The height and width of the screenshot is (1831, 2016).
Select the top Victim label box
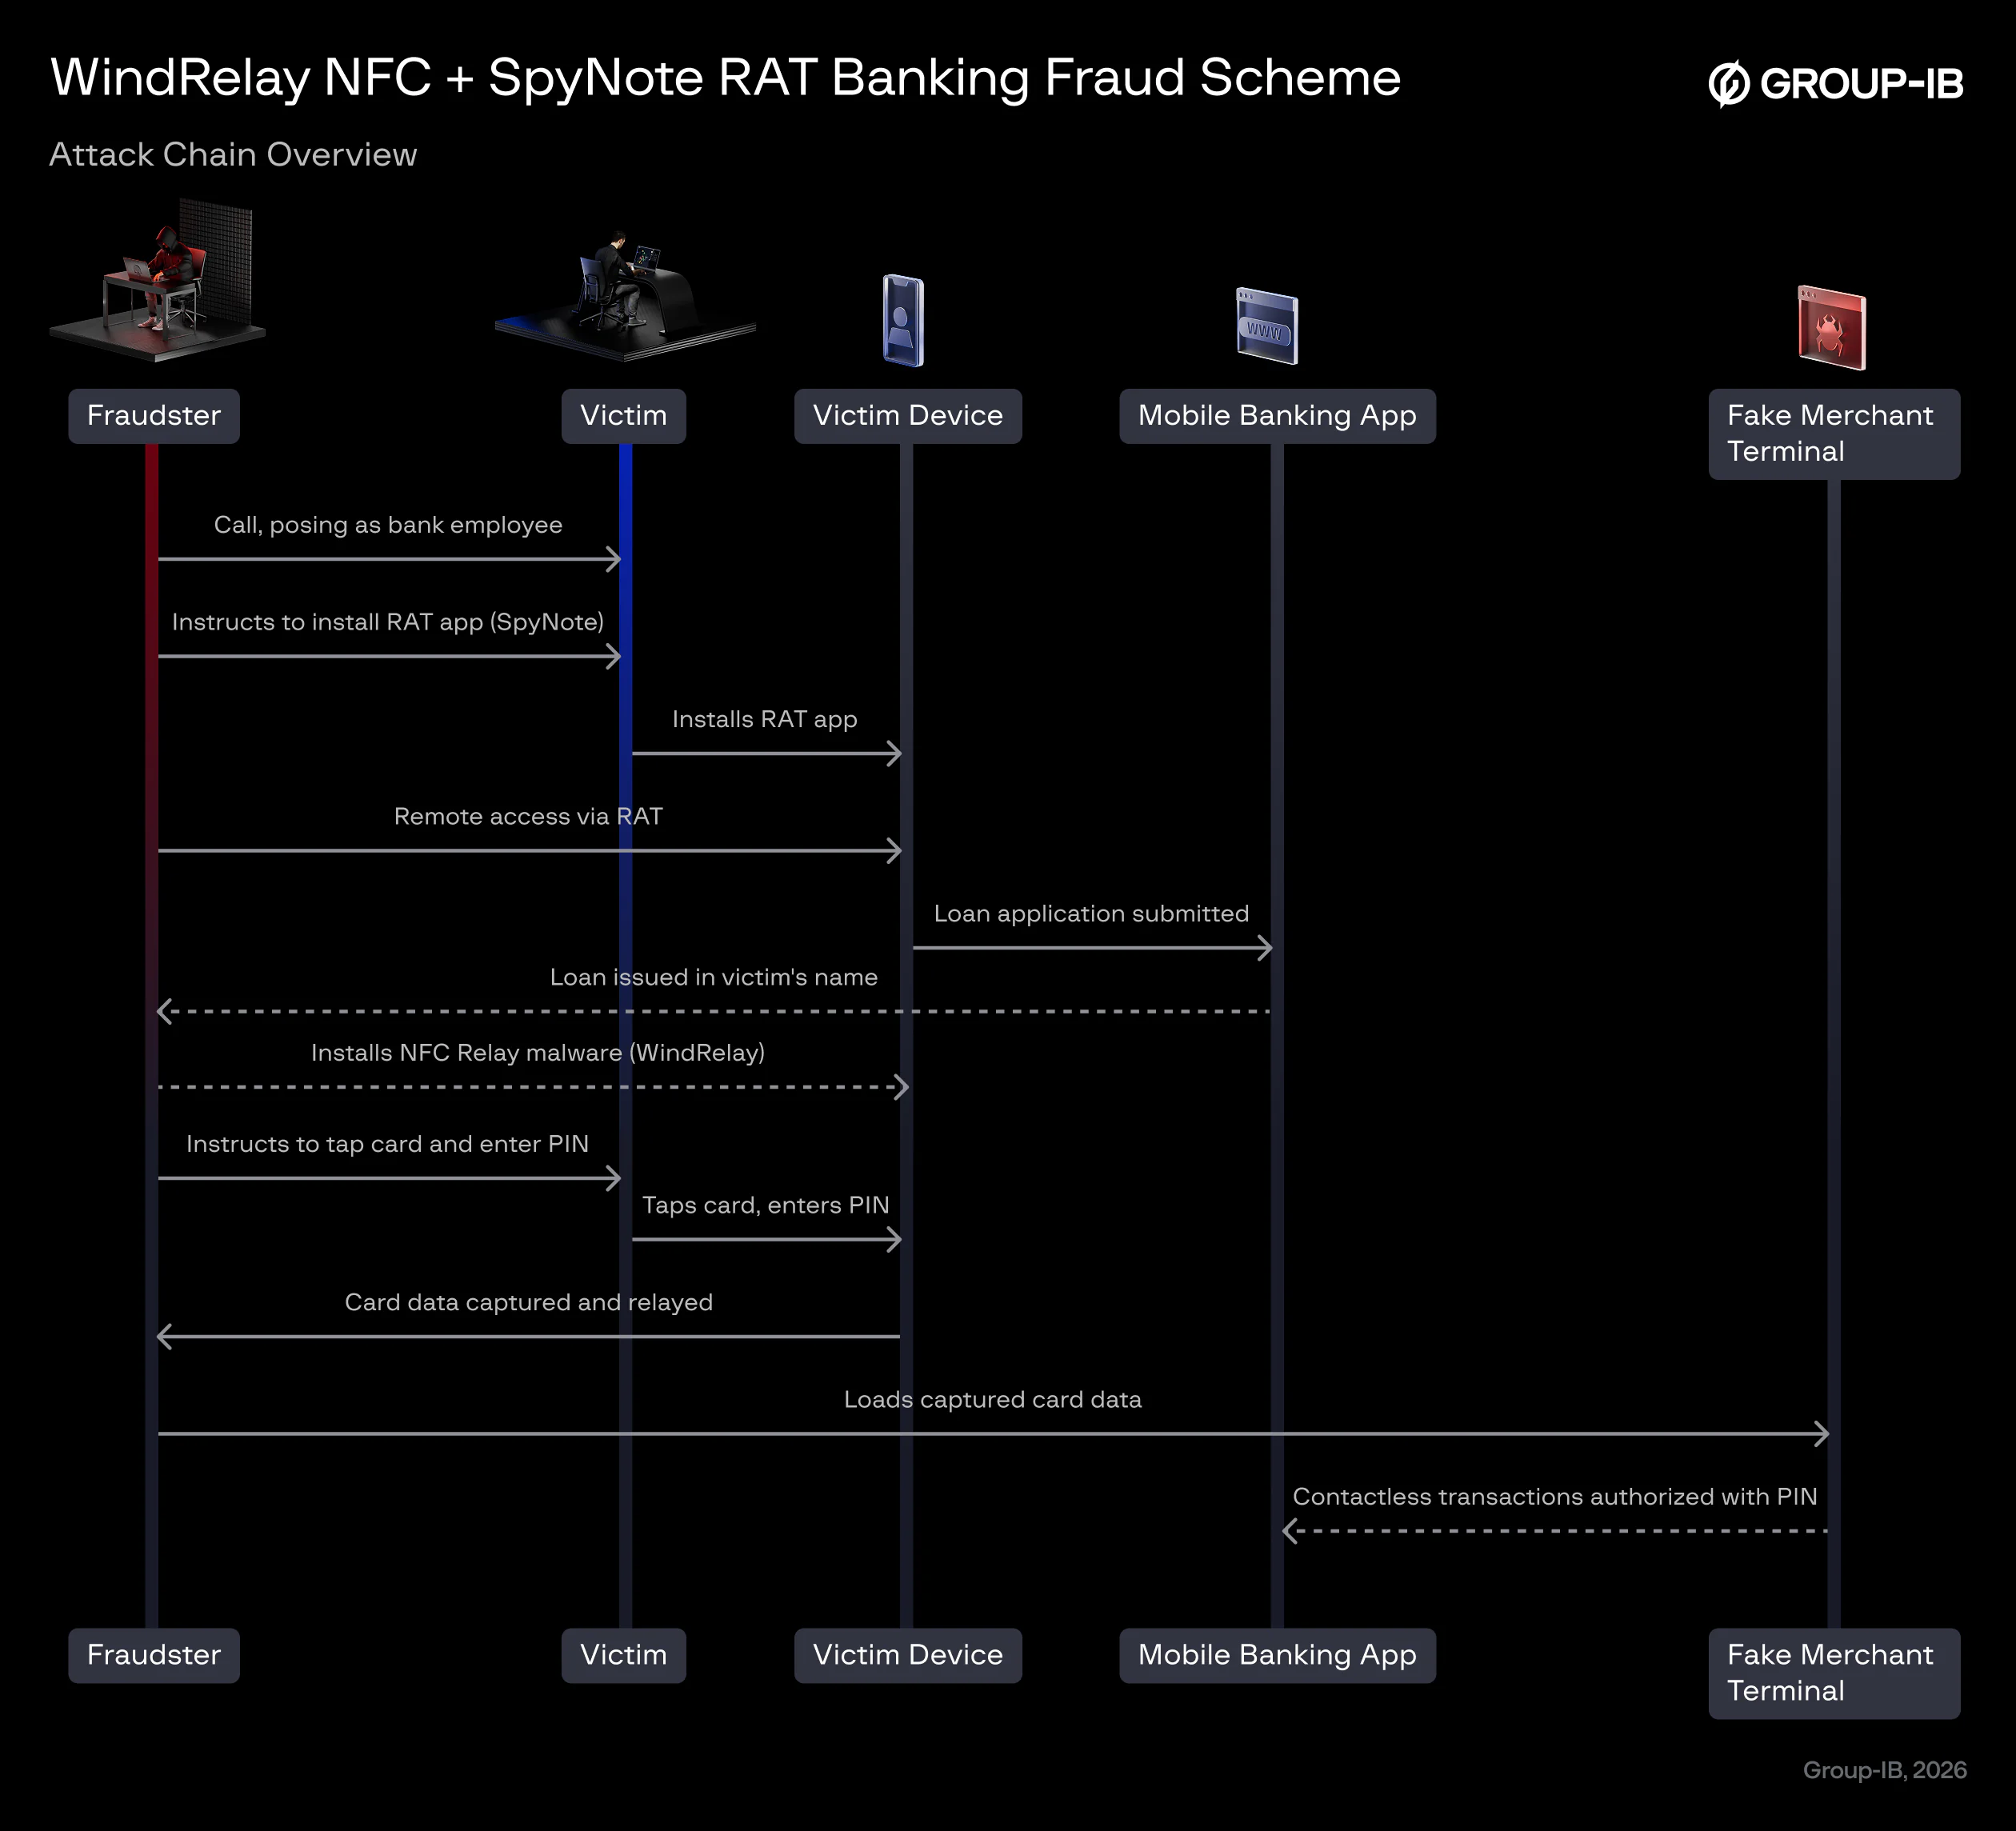(x=624, y=416)
